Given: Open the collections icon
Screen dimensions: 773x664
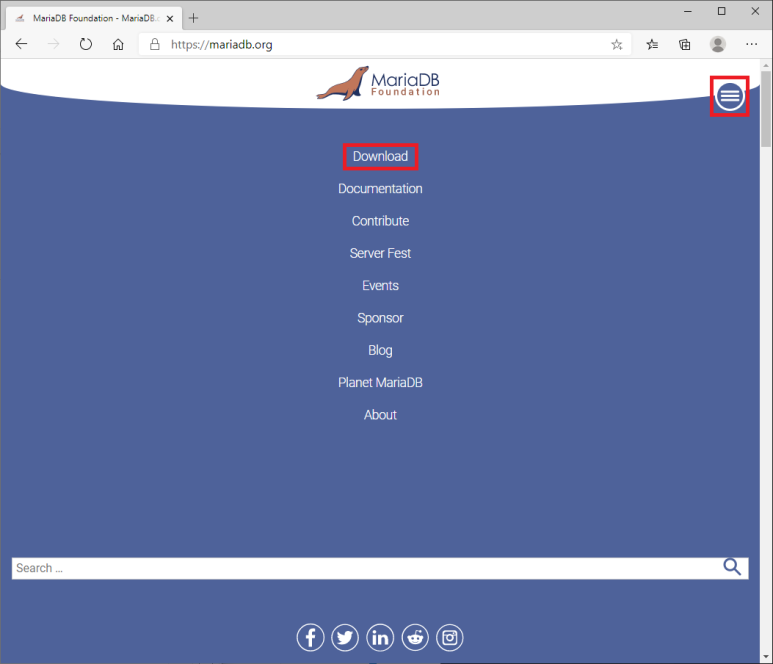Looking at the screenshot, I should tap(685, 45).
